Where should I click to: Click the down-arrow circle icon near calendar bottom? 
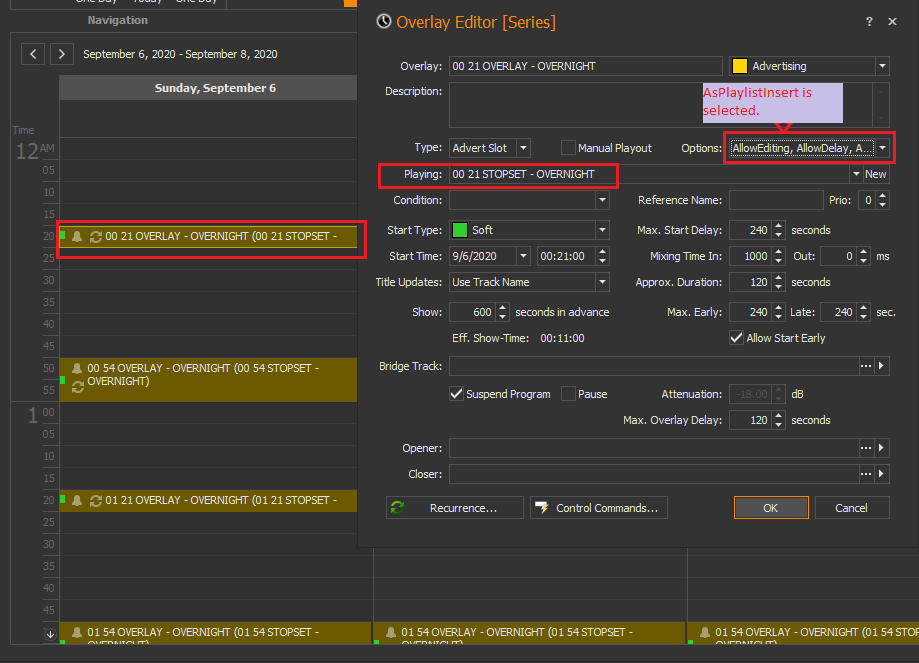(x=50, y=634)
